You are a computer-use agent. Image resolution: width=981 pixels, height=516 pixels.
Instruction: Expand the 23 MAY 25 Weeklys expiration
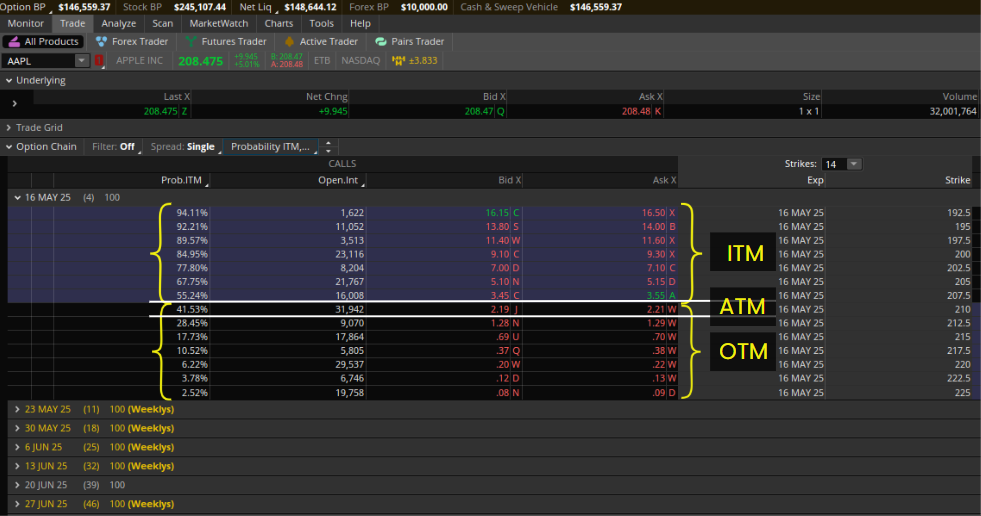tap(18, 410)
